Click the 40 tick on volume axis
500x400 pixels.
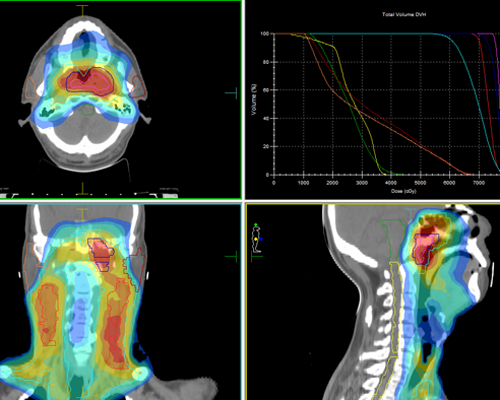(266, 118)
